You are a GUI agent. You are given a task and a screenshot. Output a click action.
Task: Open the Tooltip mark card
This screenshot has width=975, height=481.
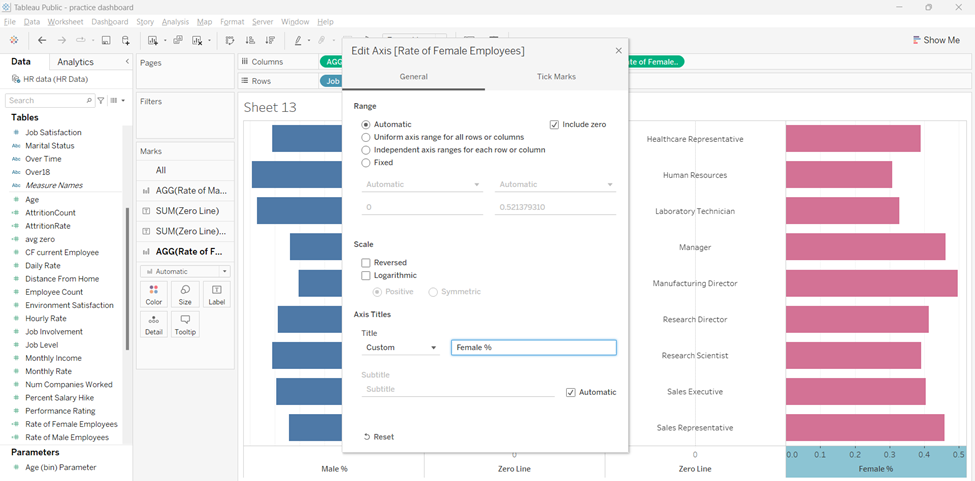coord(185,324)
